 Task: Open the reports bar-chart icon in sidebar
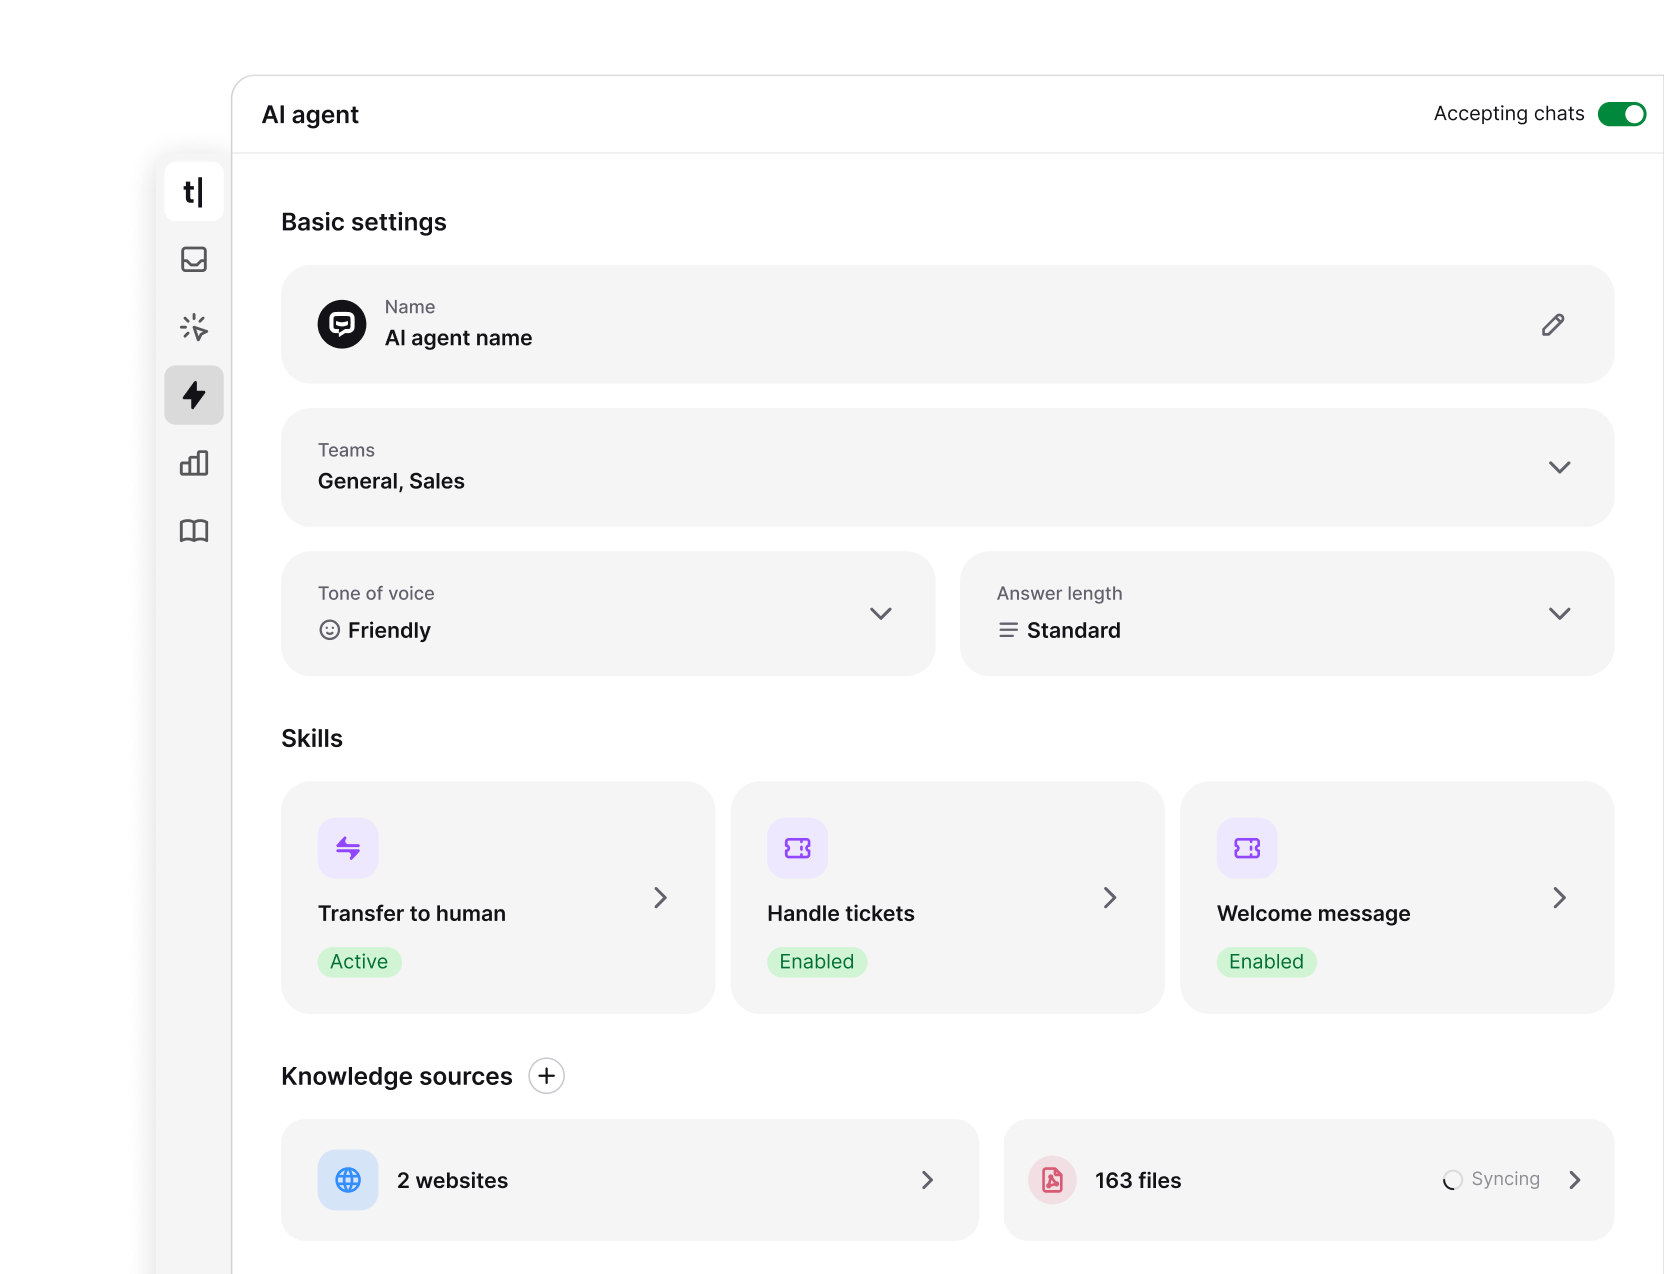[x=193, y=463]
